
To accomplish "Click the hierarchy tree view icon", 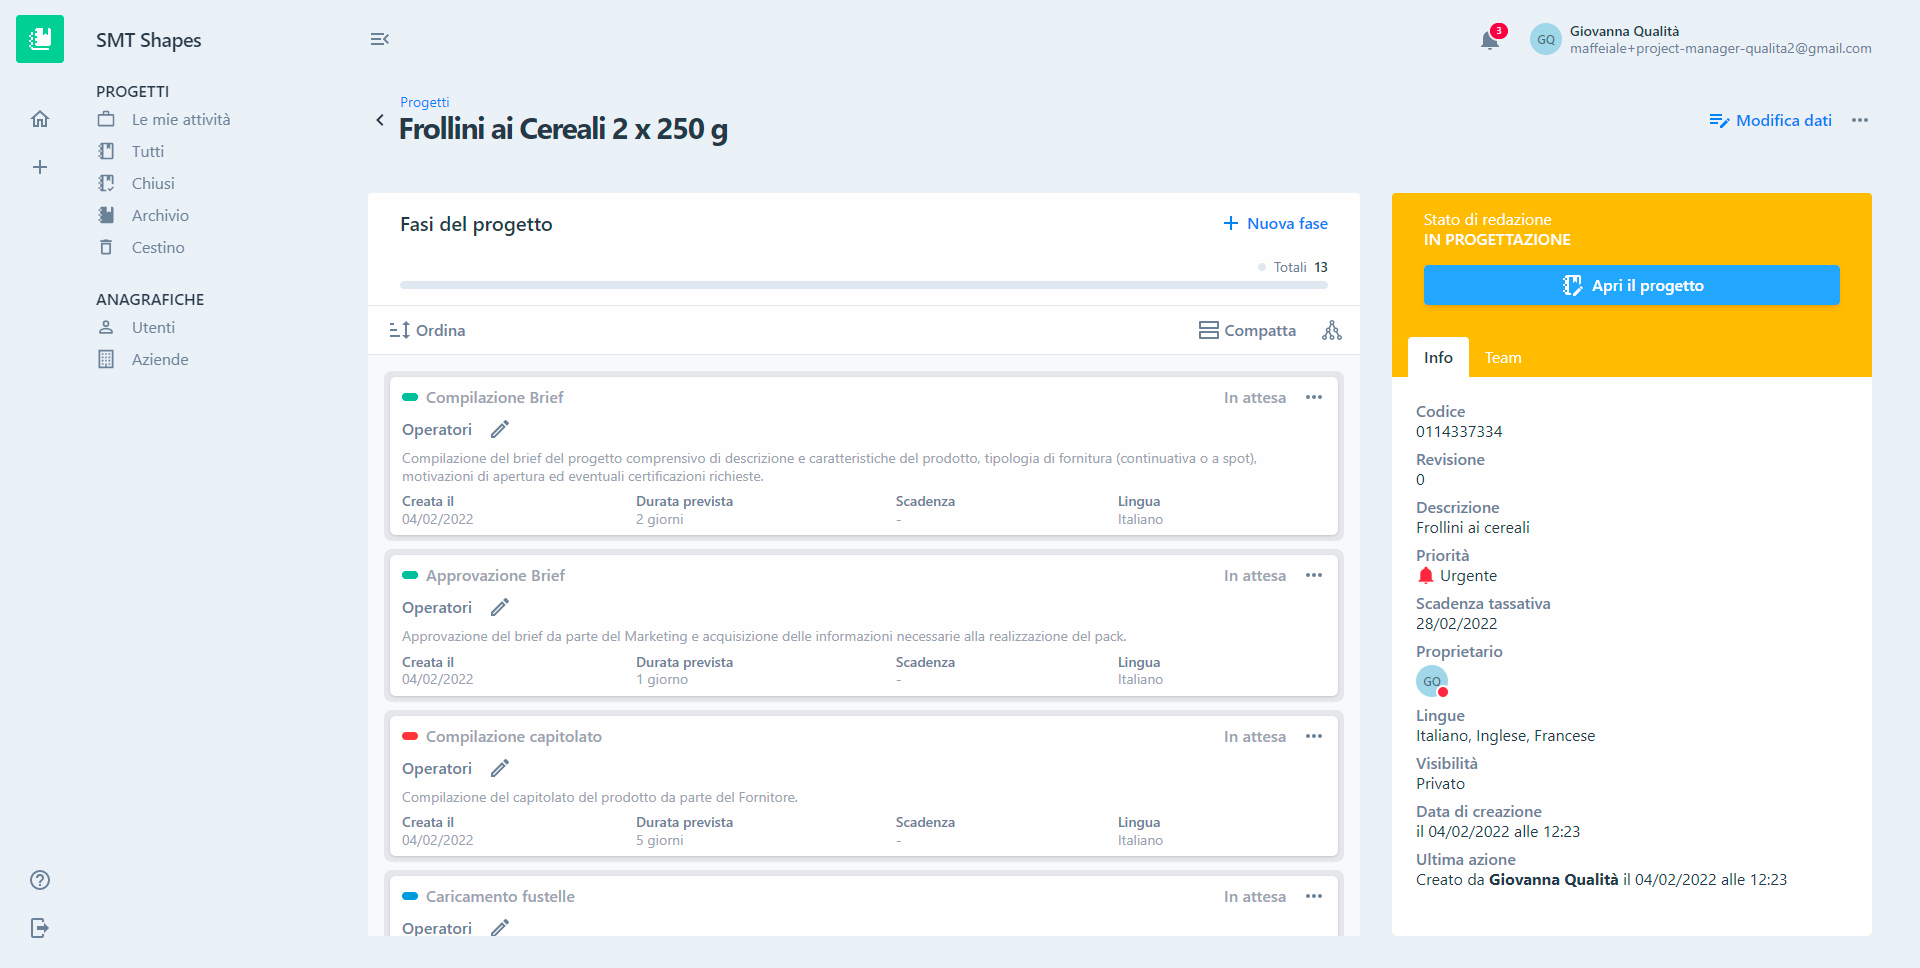I will tap(1332, 330).
